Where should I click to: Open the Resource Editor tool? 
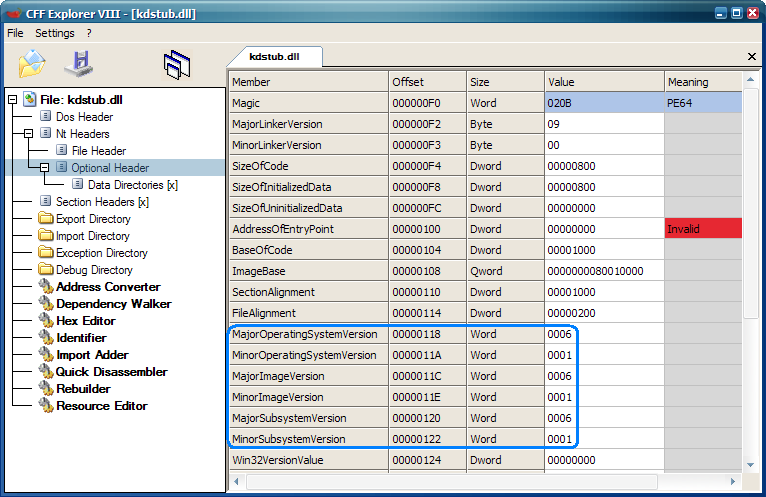[x=102, y=406]
